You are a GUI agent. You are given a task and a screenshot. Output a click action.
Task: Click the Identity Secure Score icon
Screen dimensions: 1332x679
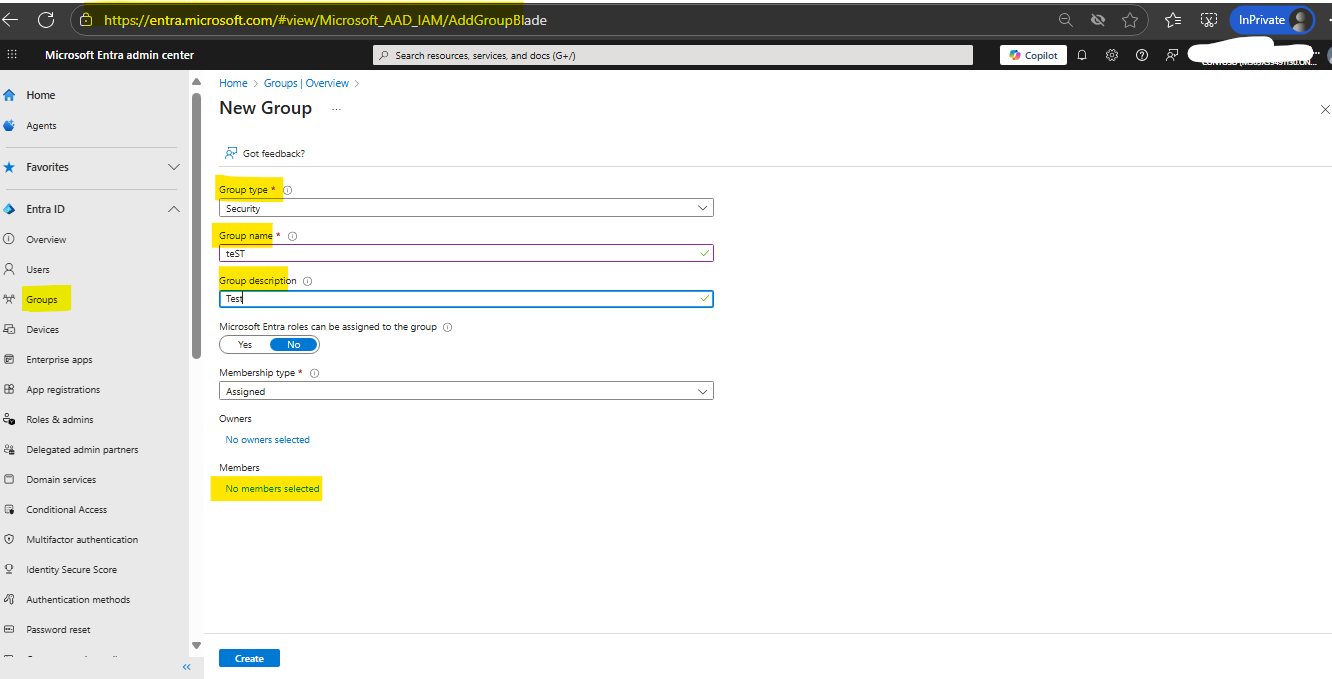(x=9, y=569)
